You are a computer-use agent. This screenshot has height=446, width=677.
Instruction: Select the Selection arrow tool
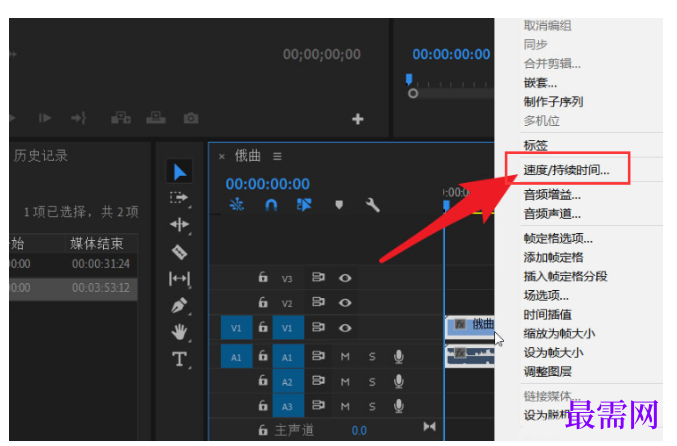click(x=179, y=172)
